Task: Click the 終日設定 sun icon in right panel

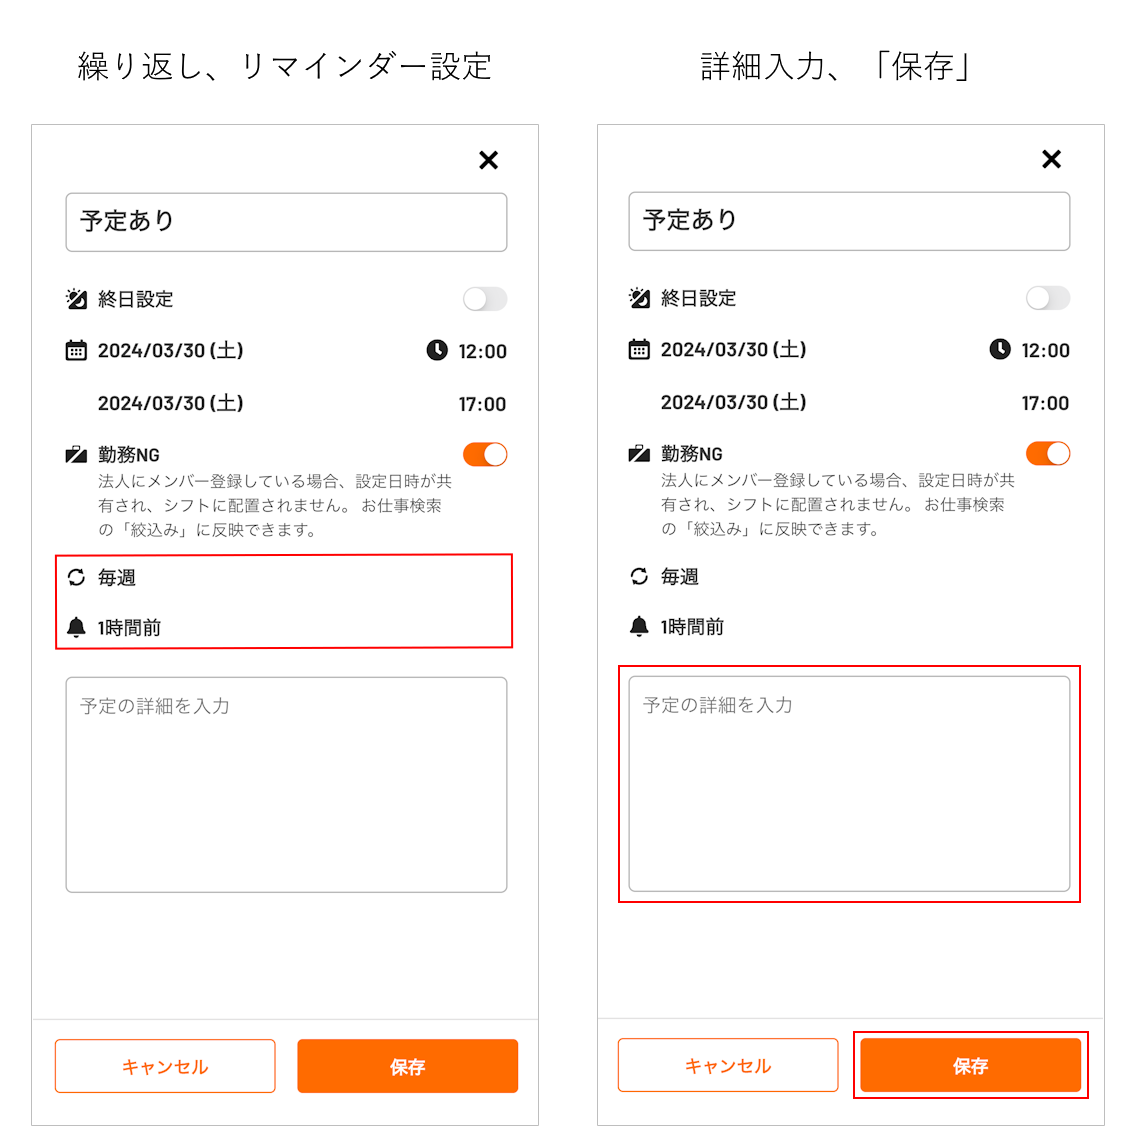Action: pos(639,297)
